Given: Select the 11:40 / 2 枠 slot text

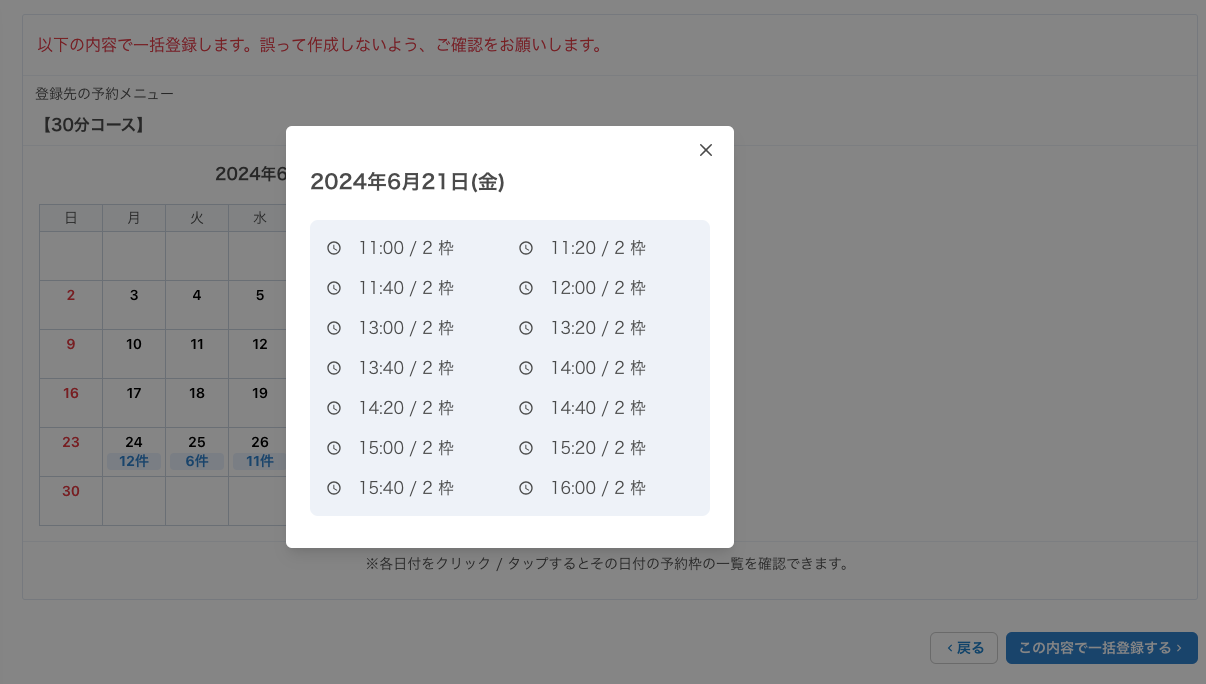Looking at the screenshot, I should (406, 288).
